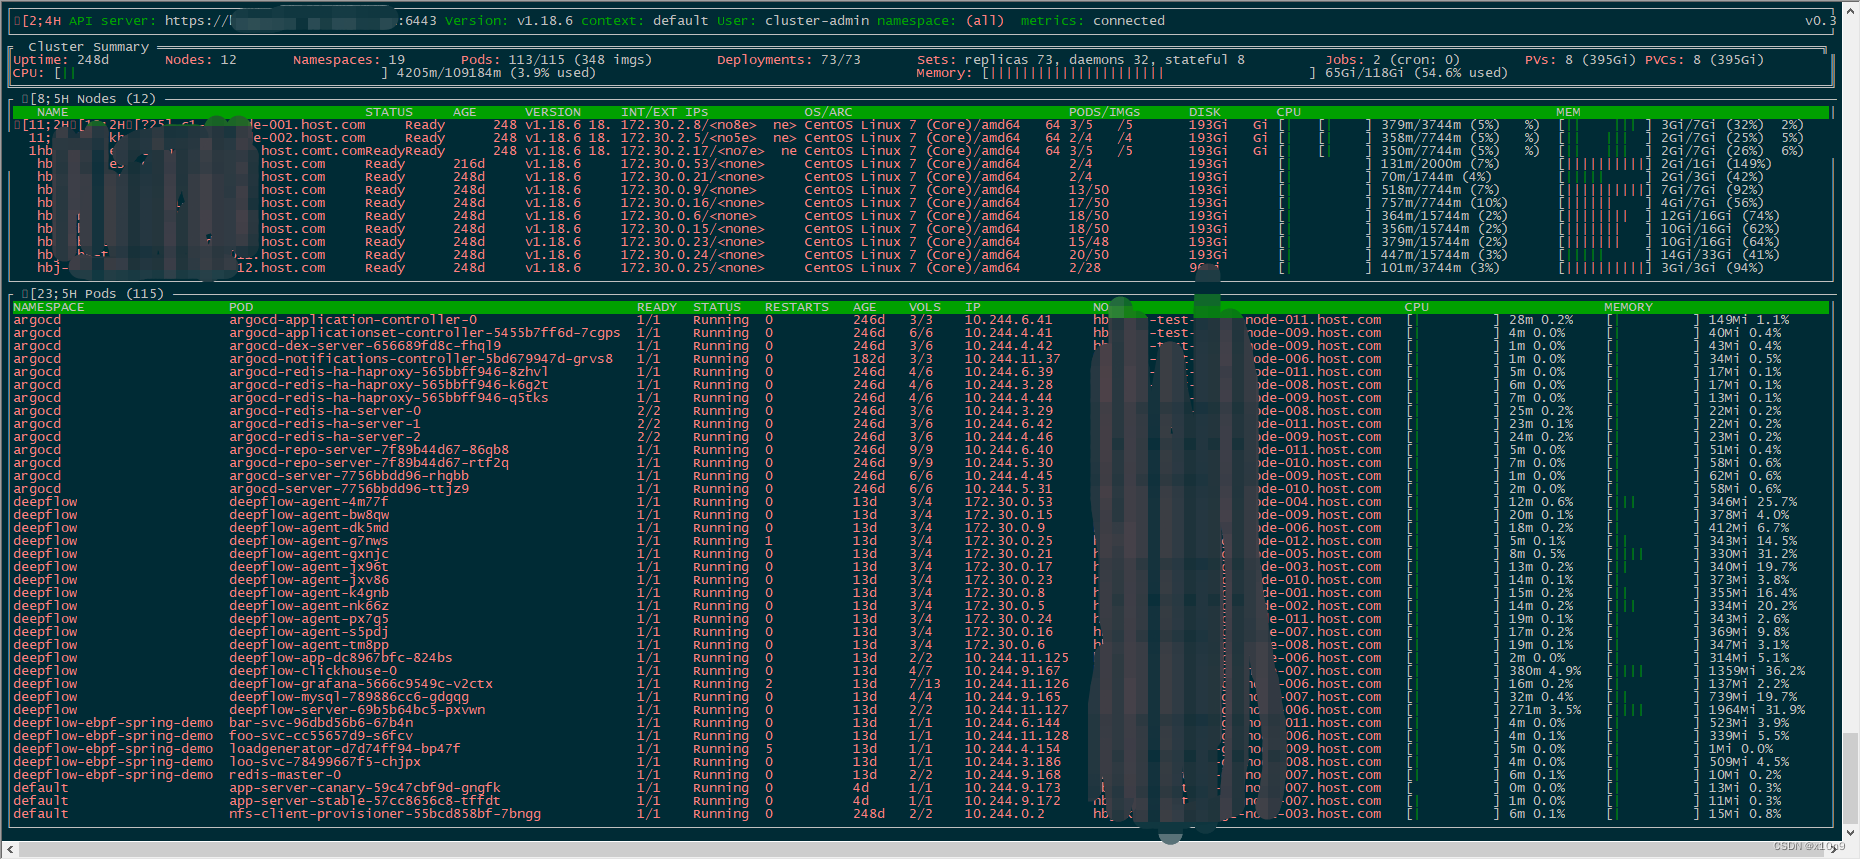Click node IP 172.30.0.53/<none>
The width and height of the screenshot is (1861, 860).
pos(693,164)
